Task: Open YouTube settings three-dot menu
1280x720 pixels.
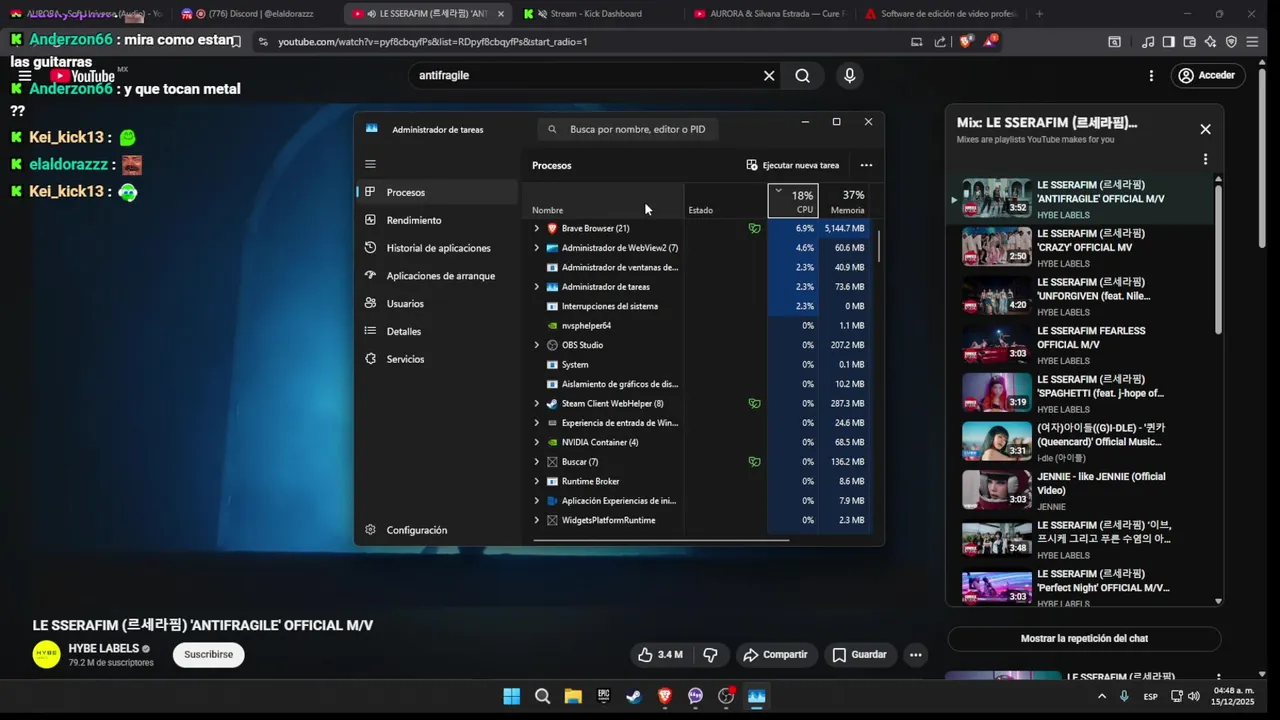Action: [1151, 76]
